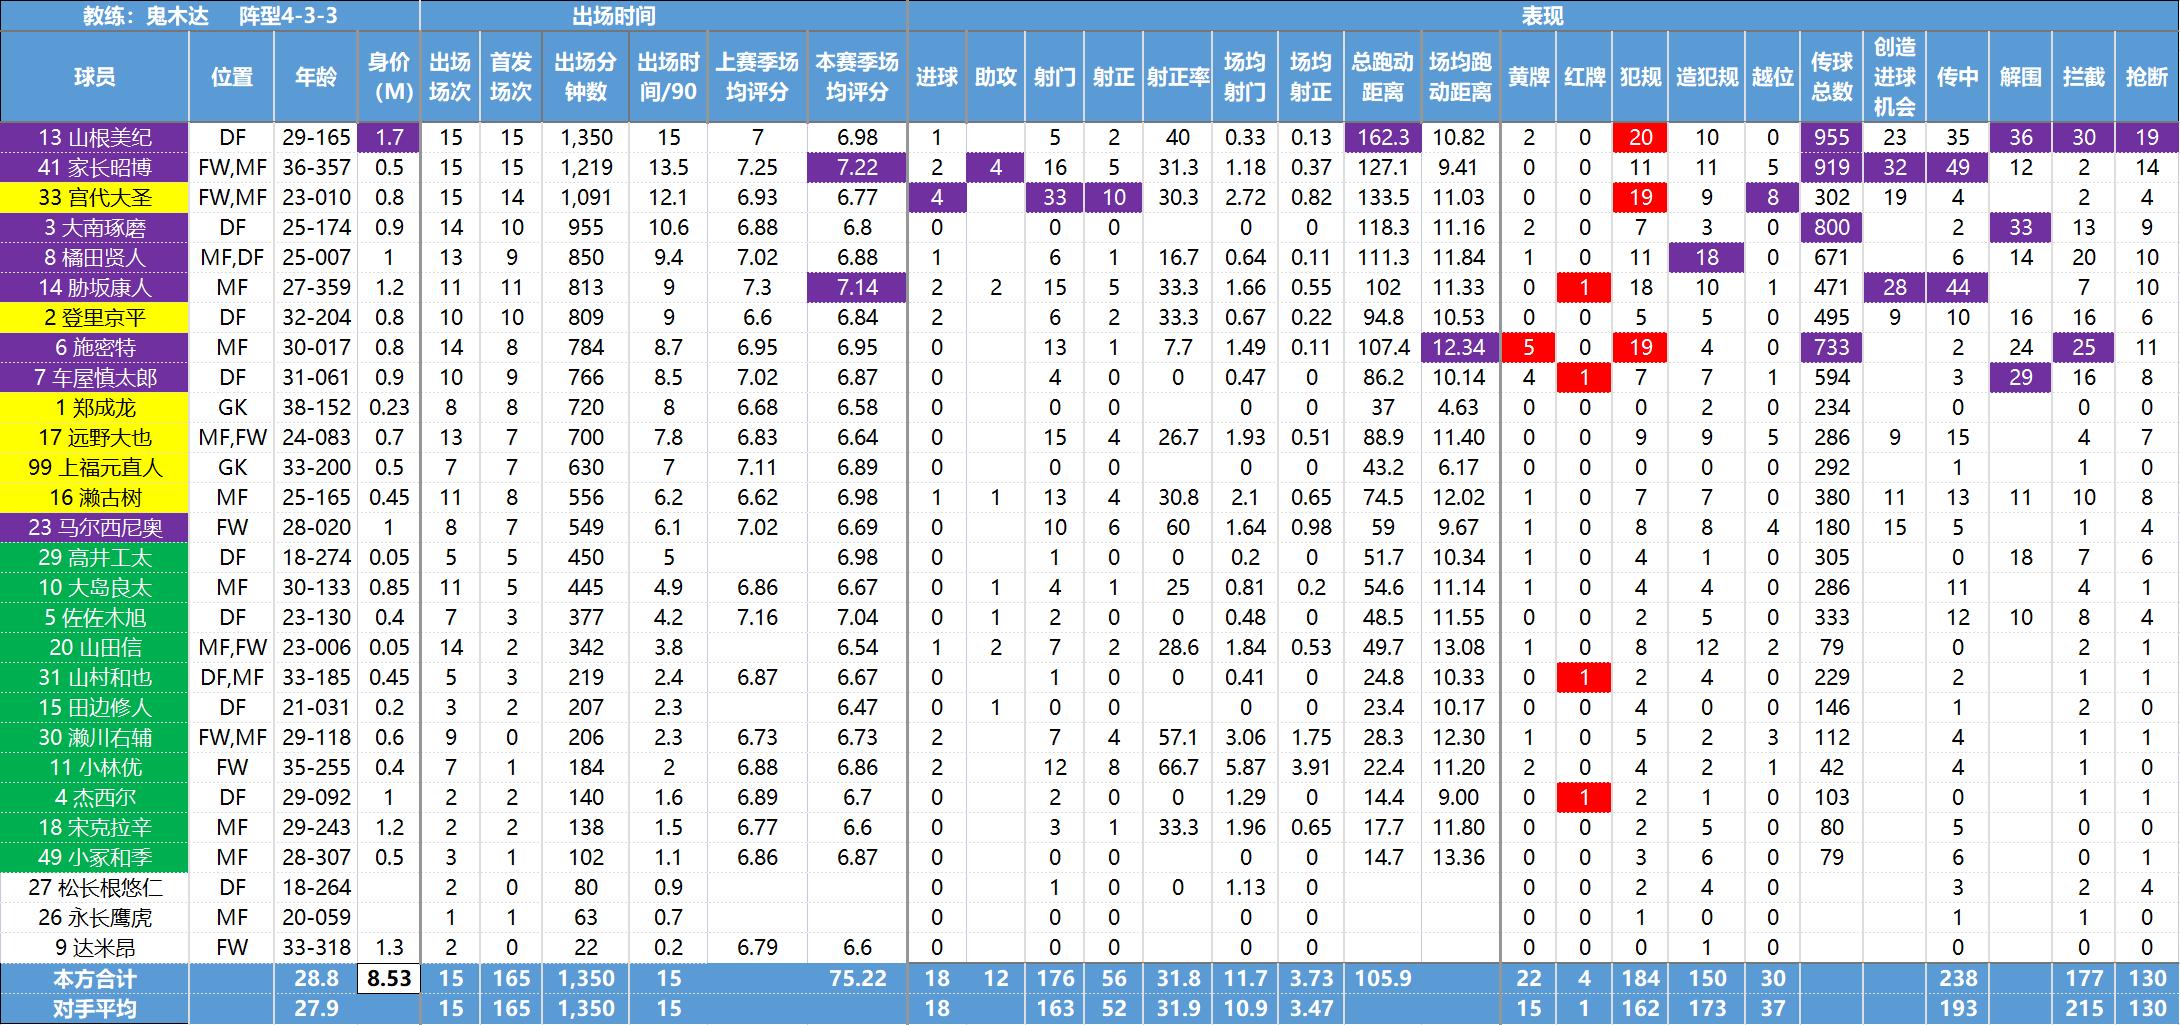
Task: Select player 41 家长昭博
Action: (95, 167)
